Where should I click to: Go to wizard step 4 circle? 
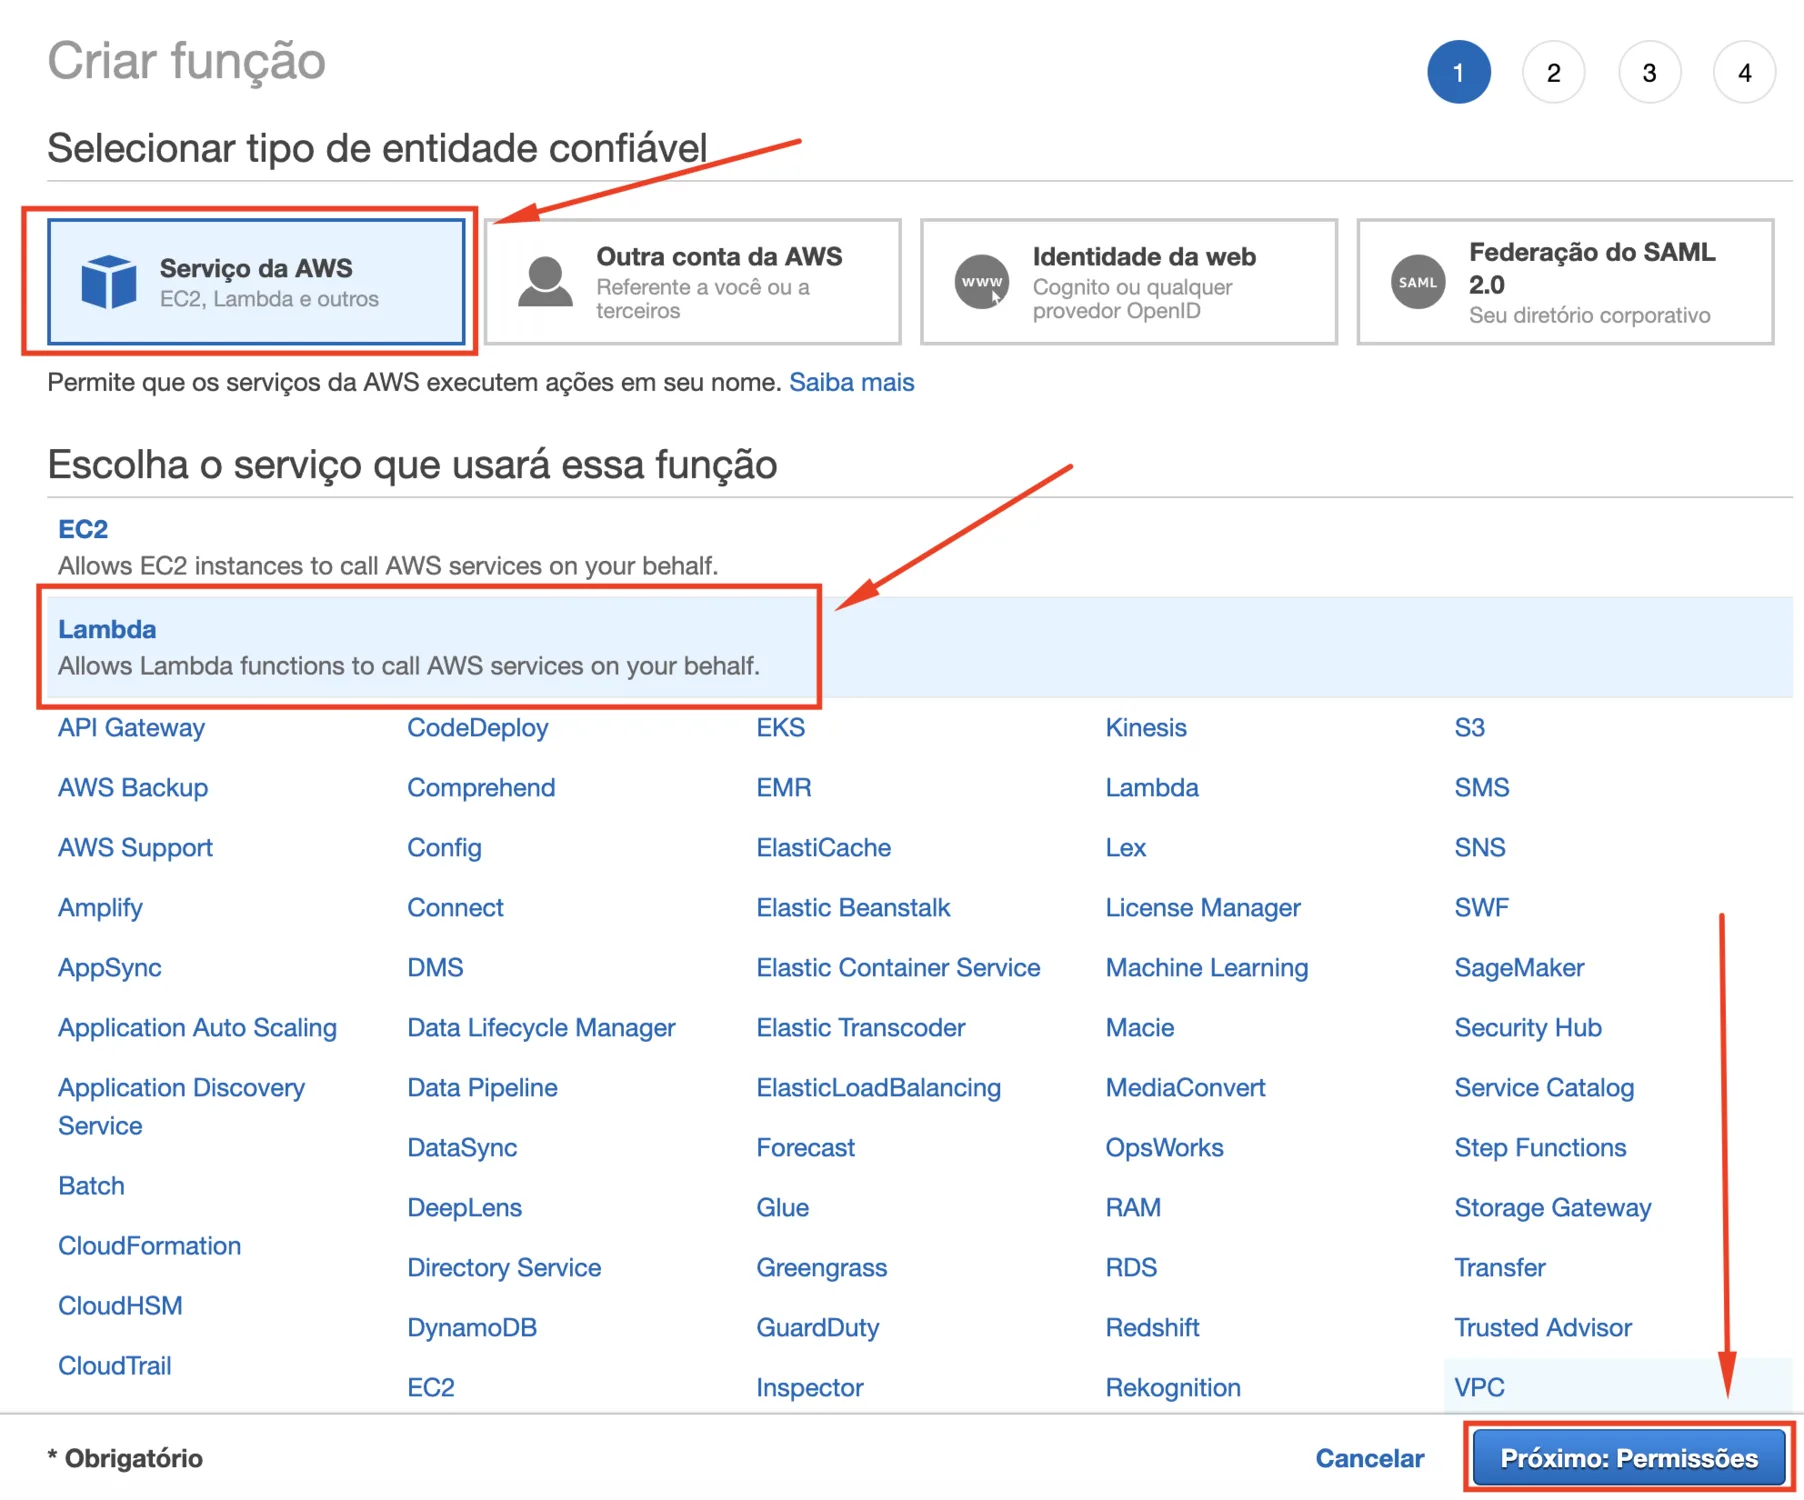1744,72
